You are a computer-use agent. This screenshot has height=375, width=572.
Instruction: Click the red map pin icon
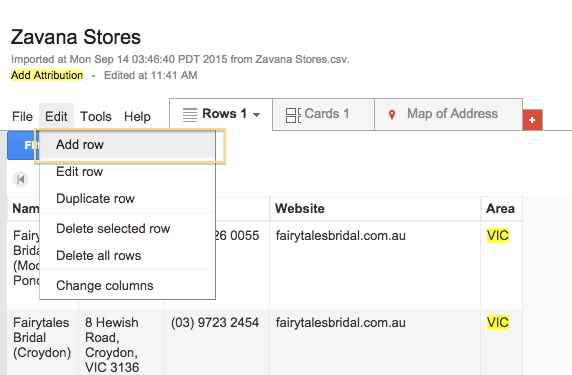(x=392, y=115)
